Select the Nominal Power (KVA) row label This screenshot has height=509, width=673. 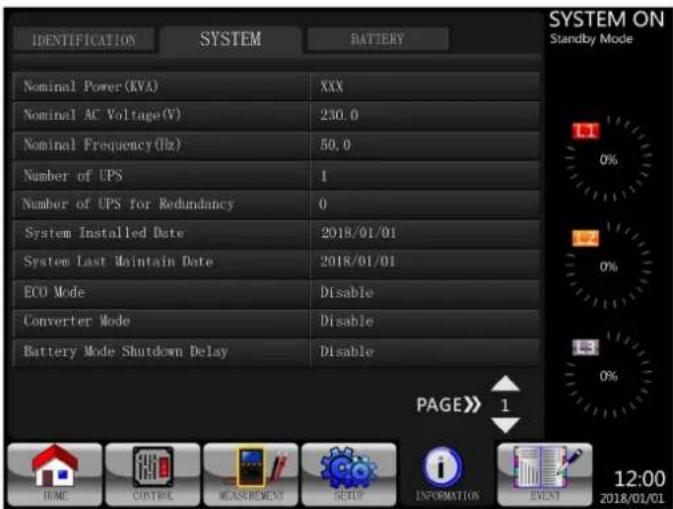(91, 86)
